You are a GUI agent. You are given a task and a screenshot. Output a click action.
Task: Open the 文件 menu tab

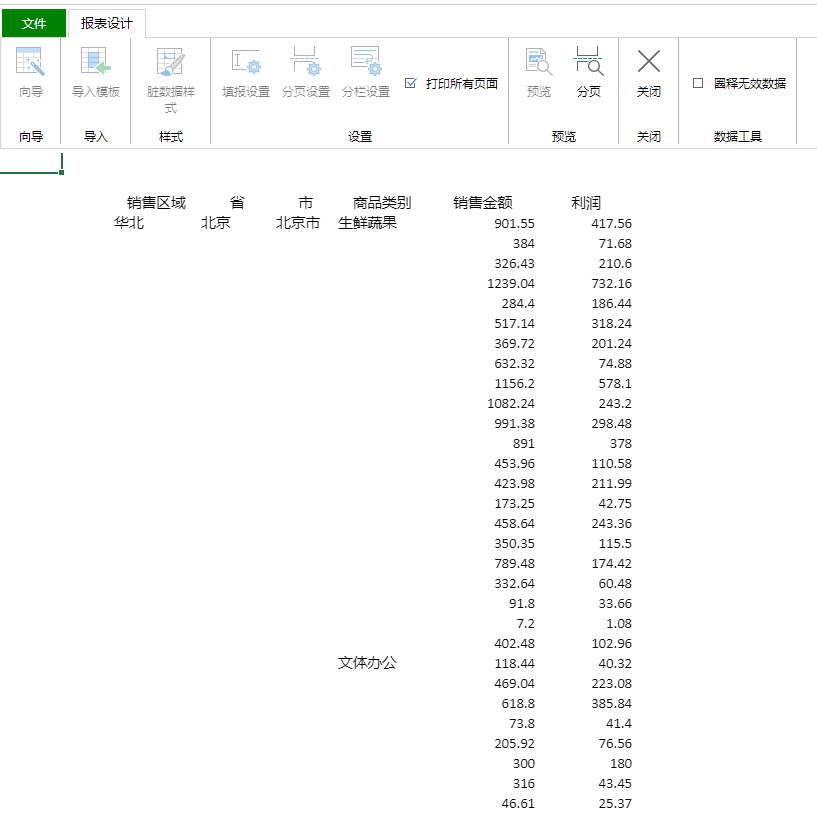pyautogui.click(x=34, y=23)
